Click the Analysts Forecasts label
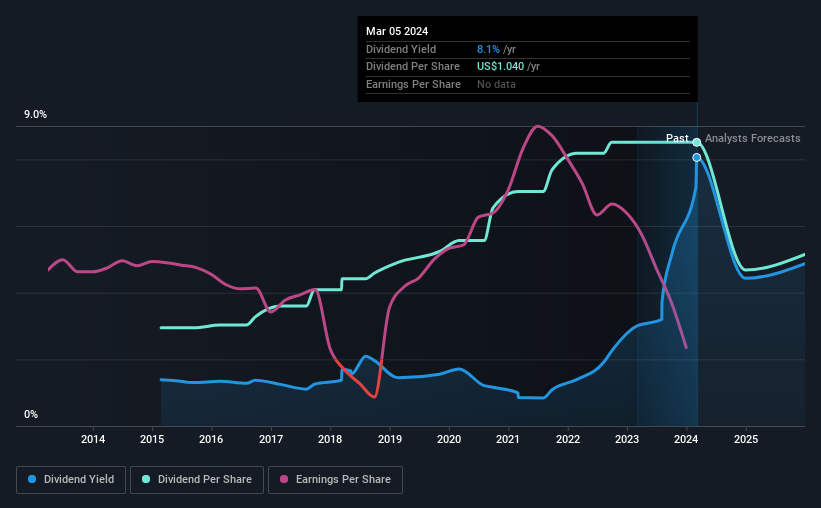821x508 pixels. point(752,138)
